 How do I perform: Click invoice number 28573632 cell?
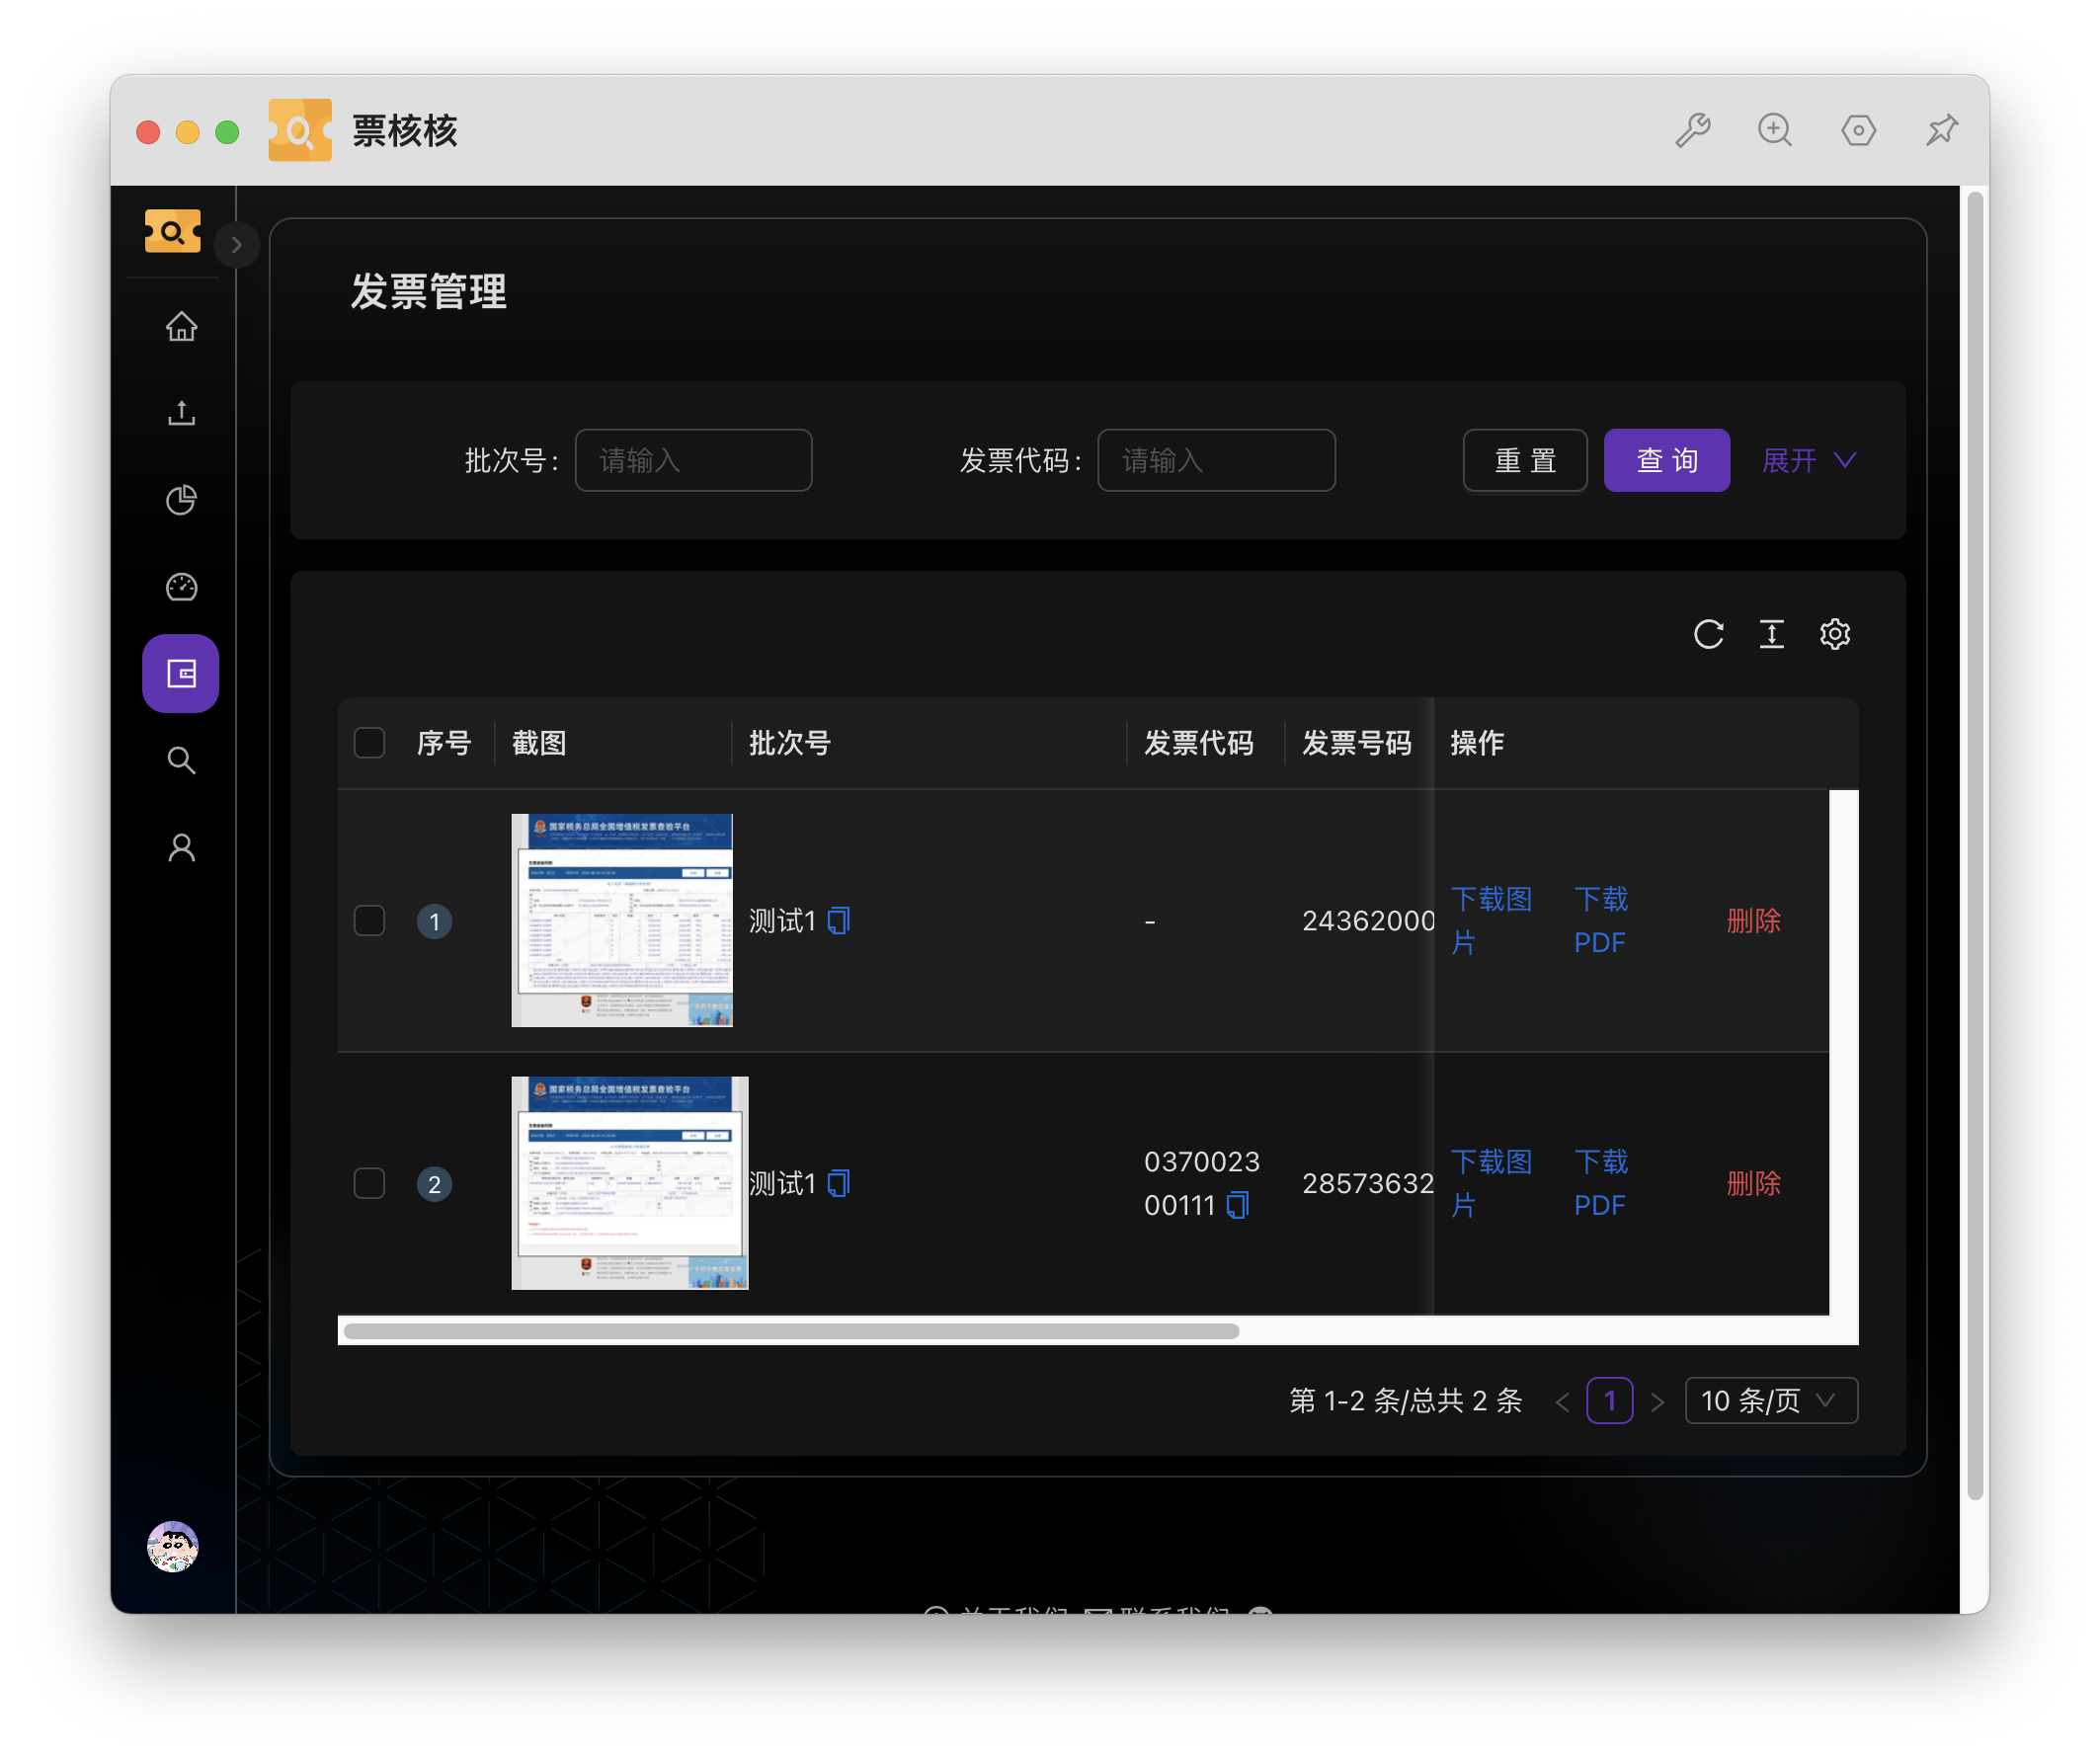point(1367,1183)
